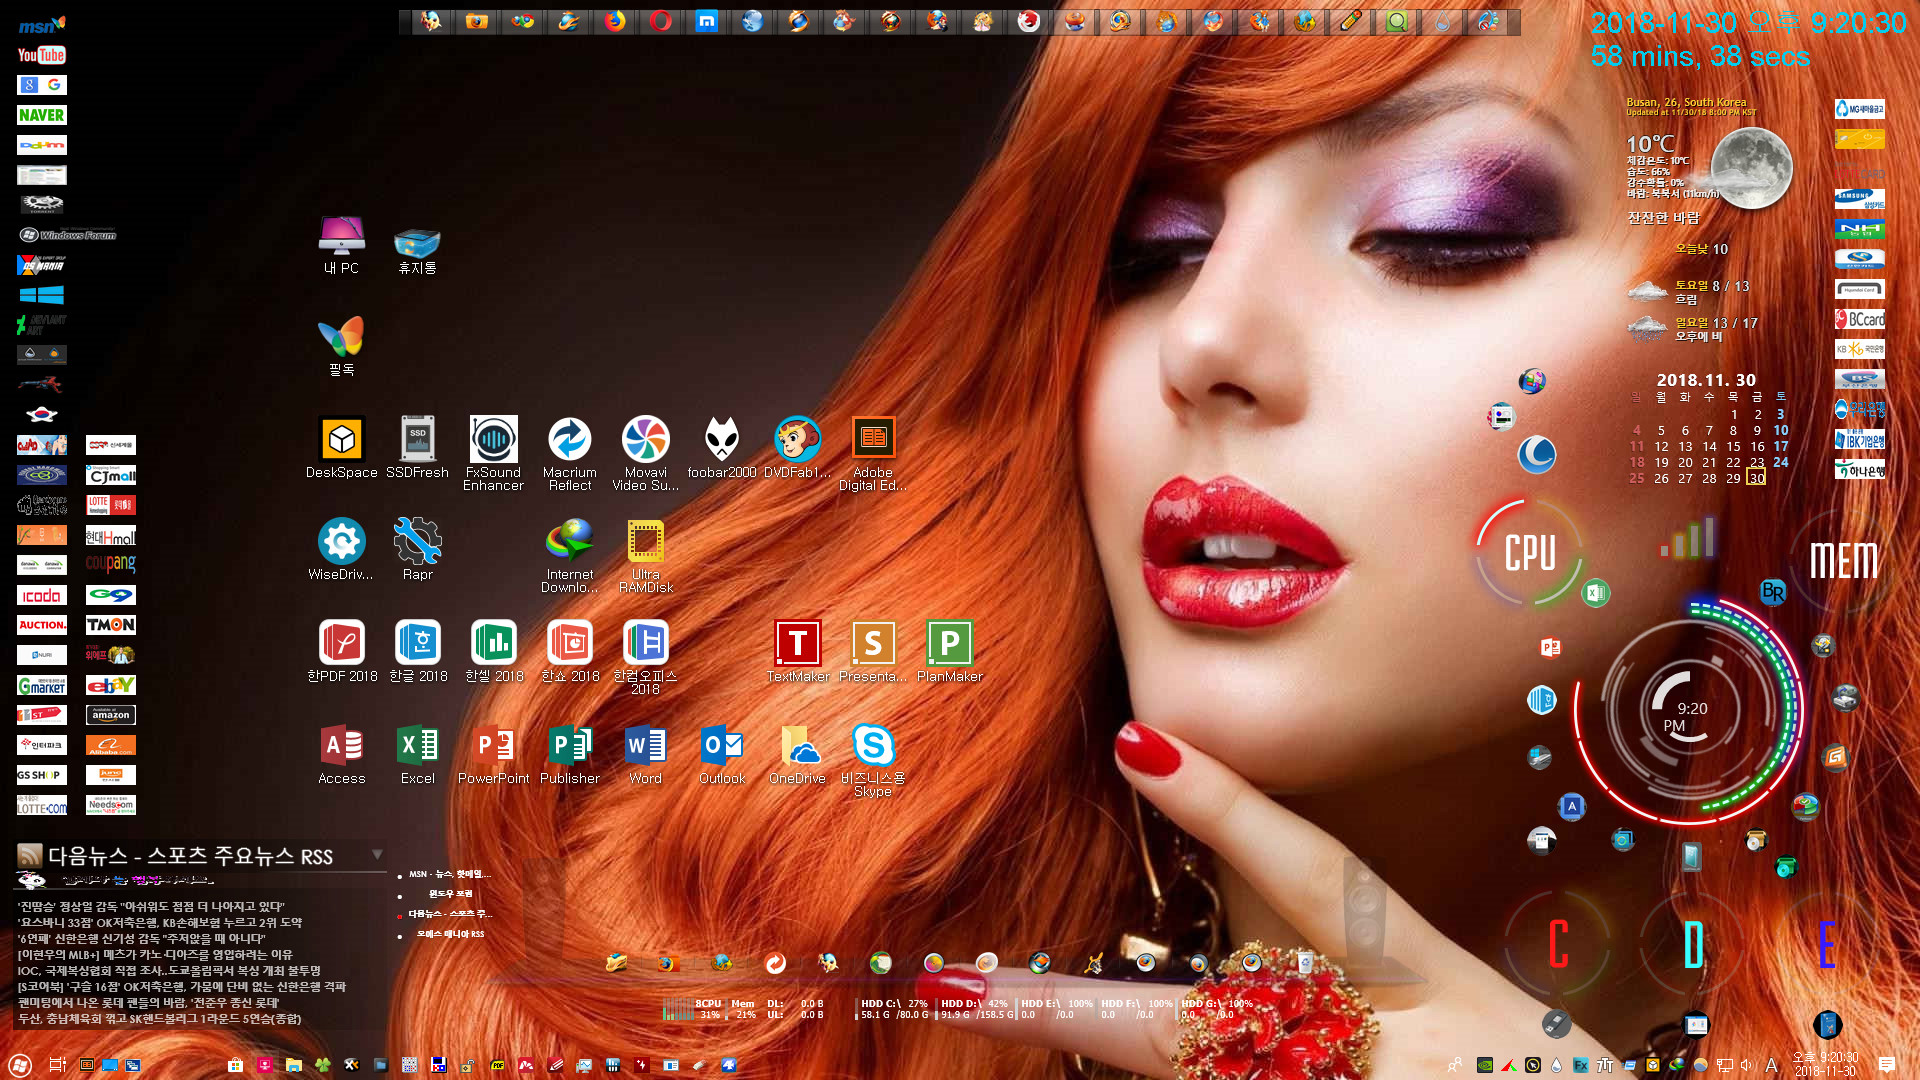Open the CJmall shopping shortcut

pos(110,475)
